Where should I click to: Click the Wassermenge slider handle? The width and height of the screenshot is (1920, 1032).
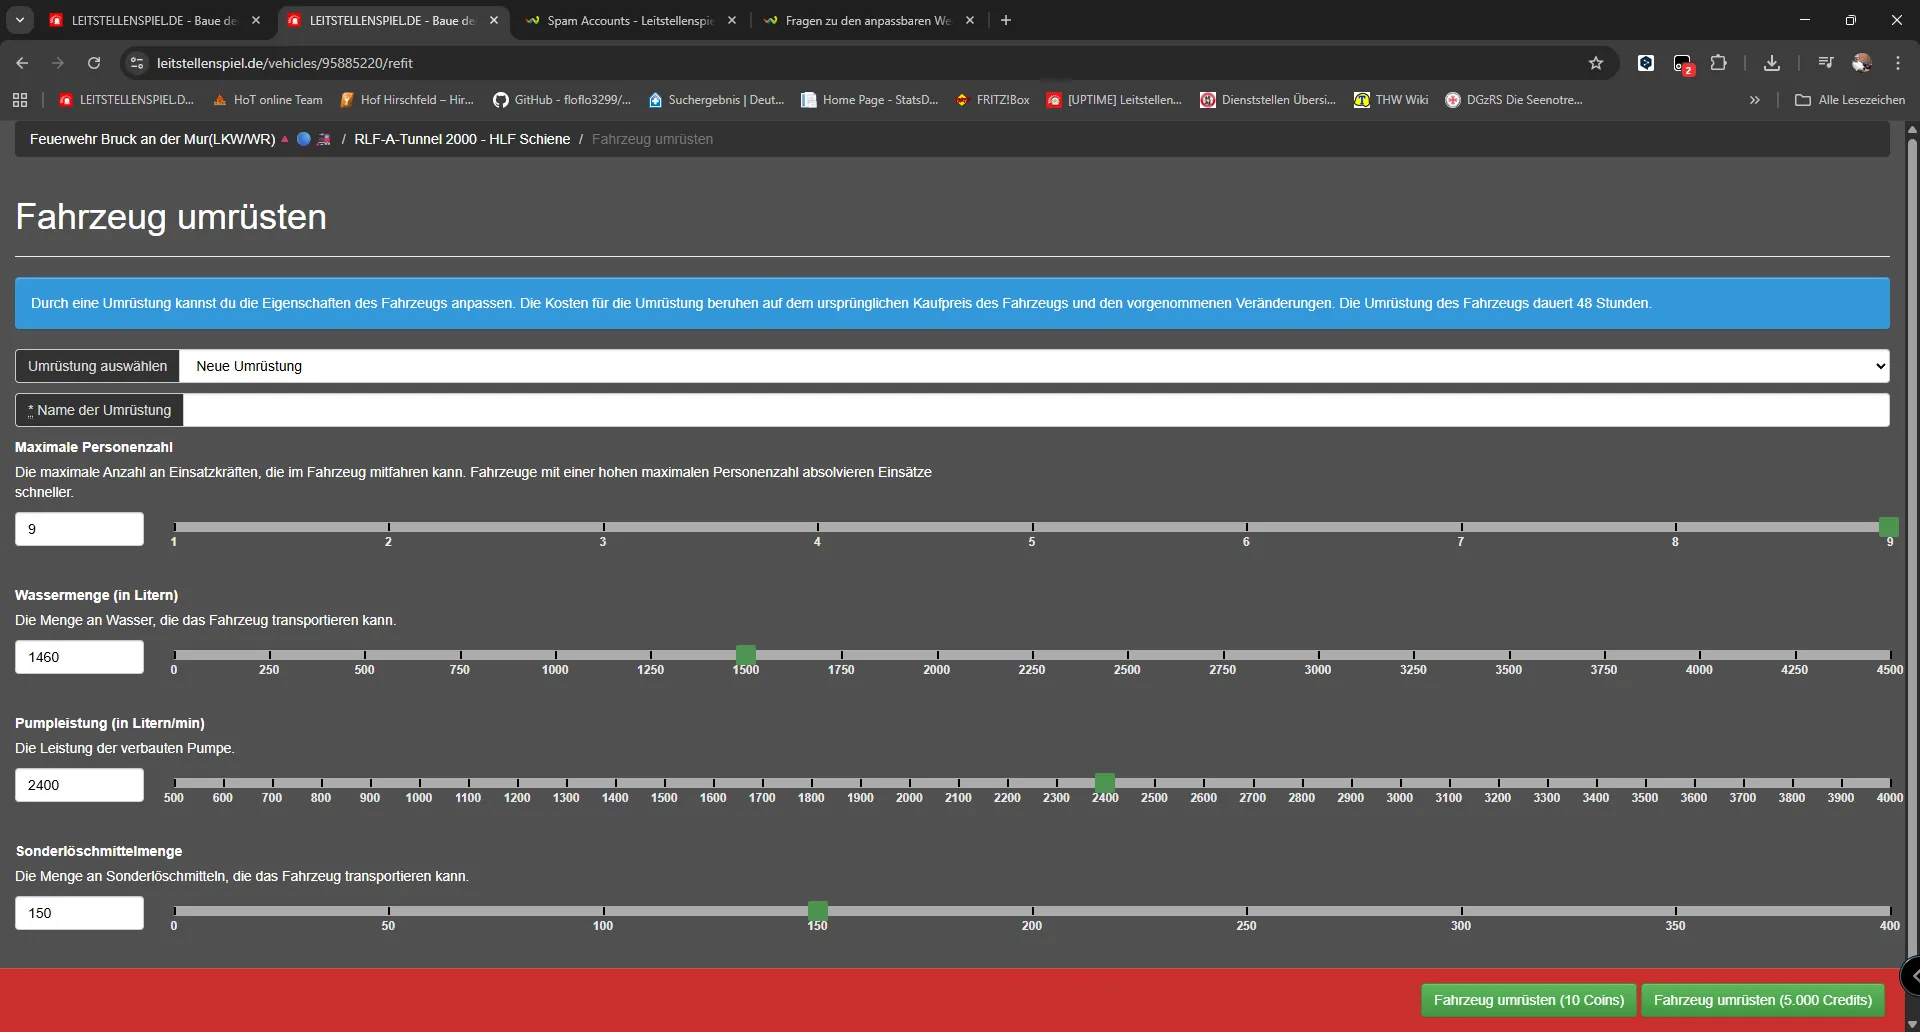click(745, 655)
